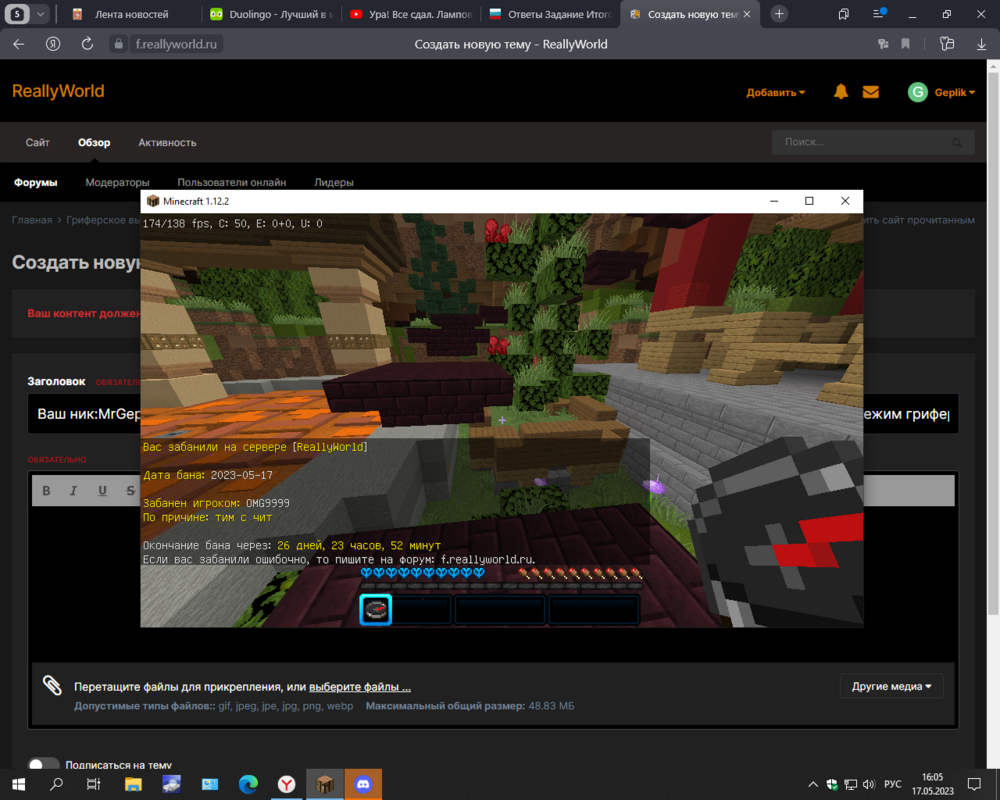Switch to Minecraft on the taskbar
This screenshot has width=1000, height=800.
pos(325,784)
